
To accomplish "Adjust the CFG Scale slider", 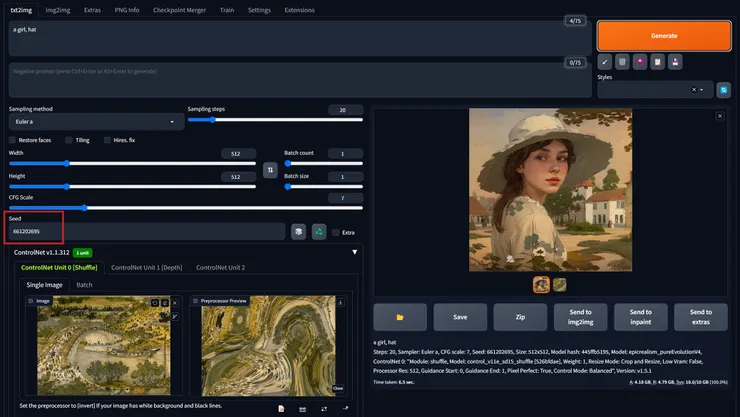I will click(85, 208).
